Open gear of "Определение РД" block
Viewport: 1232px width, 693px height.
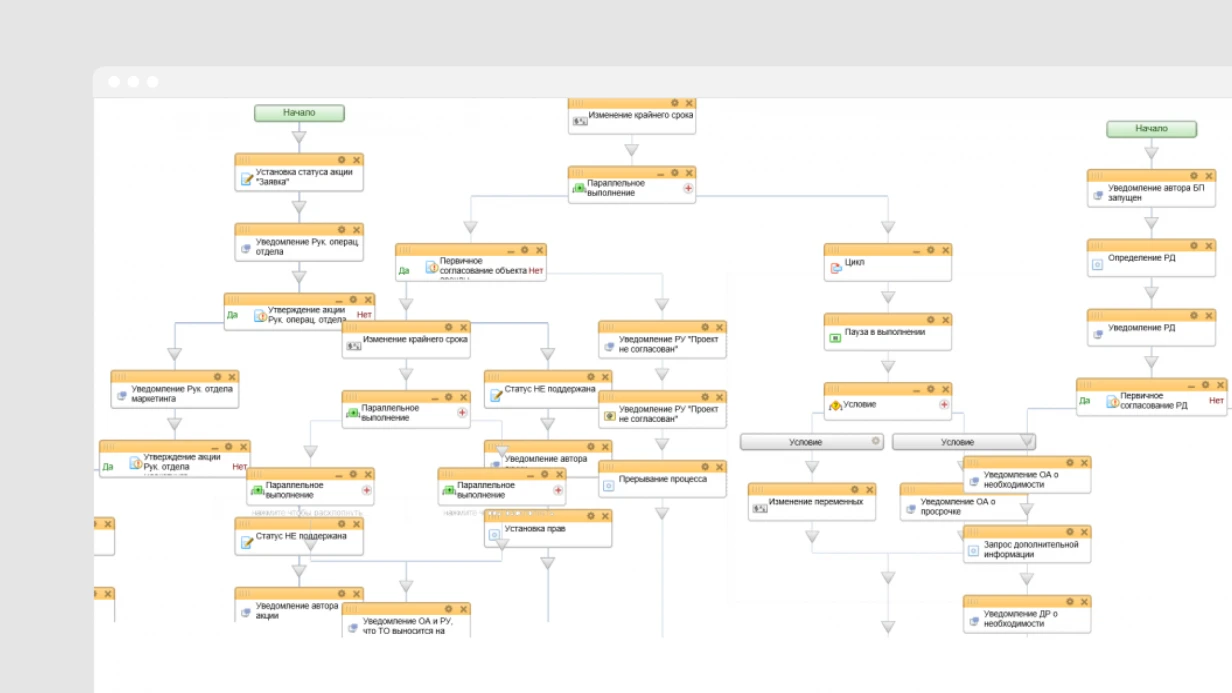tap(1194, 245)
